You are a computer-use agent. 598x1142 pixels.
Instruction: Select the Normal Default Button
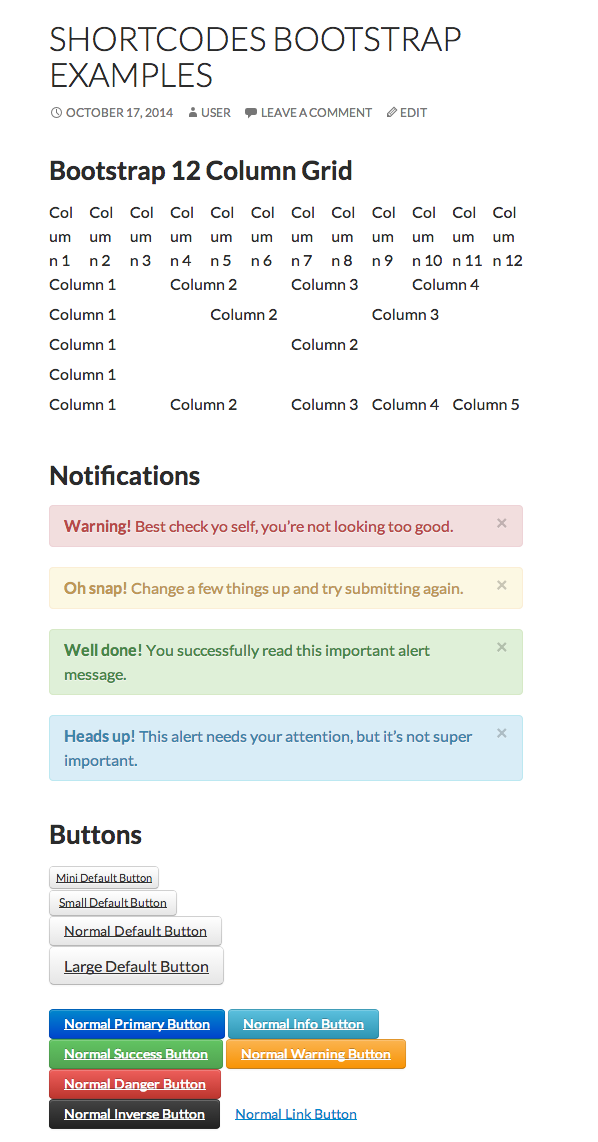pyautogui.click(x=135, y=931)
